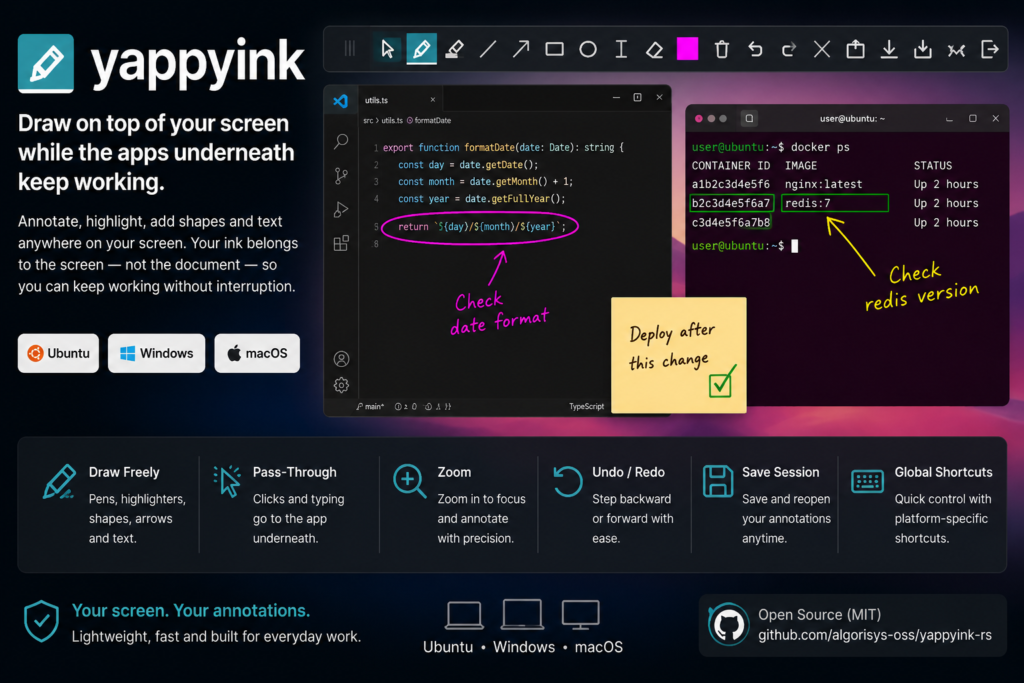Choose the Highlighter tool
The width and height of the screenshot is (1024, 683).
455,49
